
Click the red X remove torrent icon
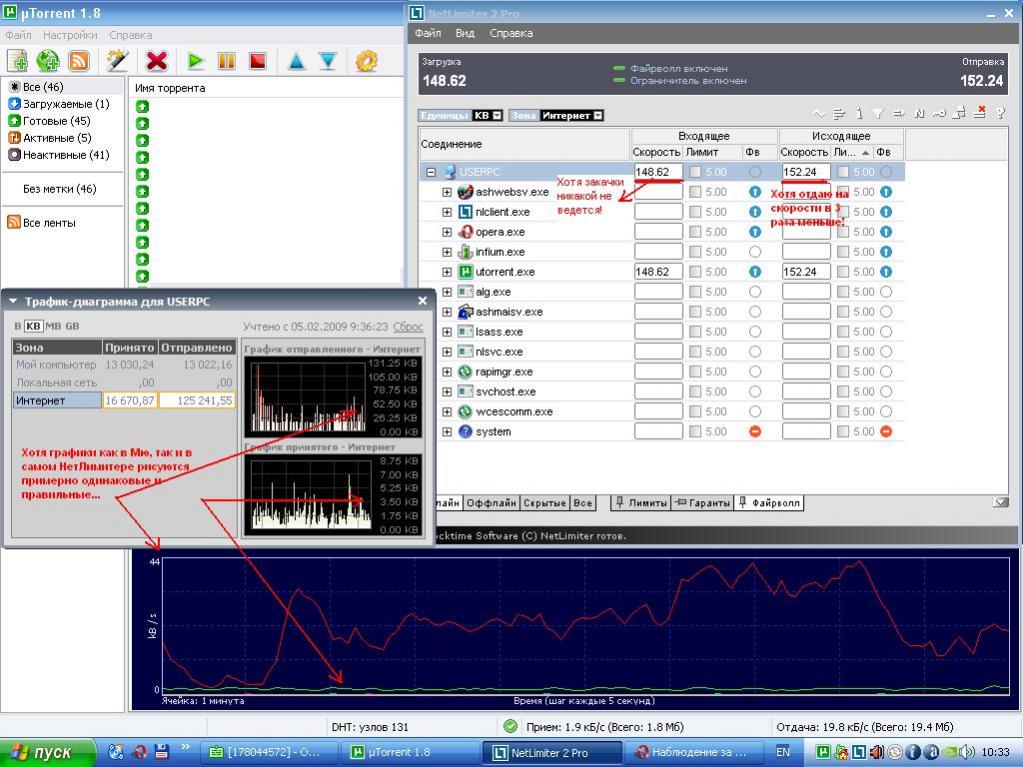(x=156, y=61)
